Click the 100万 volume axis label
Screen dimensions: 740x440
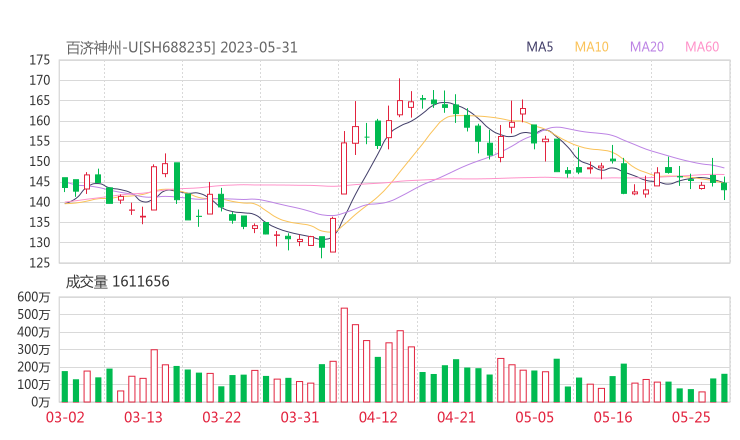(x=34, y=384)
